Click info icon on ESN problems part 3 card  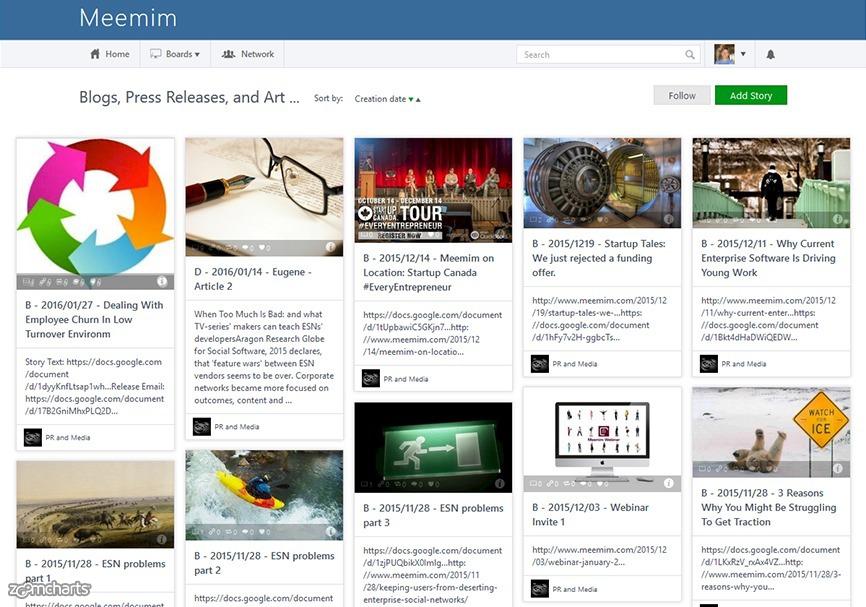pyautogui.click(x=500, y=483)
